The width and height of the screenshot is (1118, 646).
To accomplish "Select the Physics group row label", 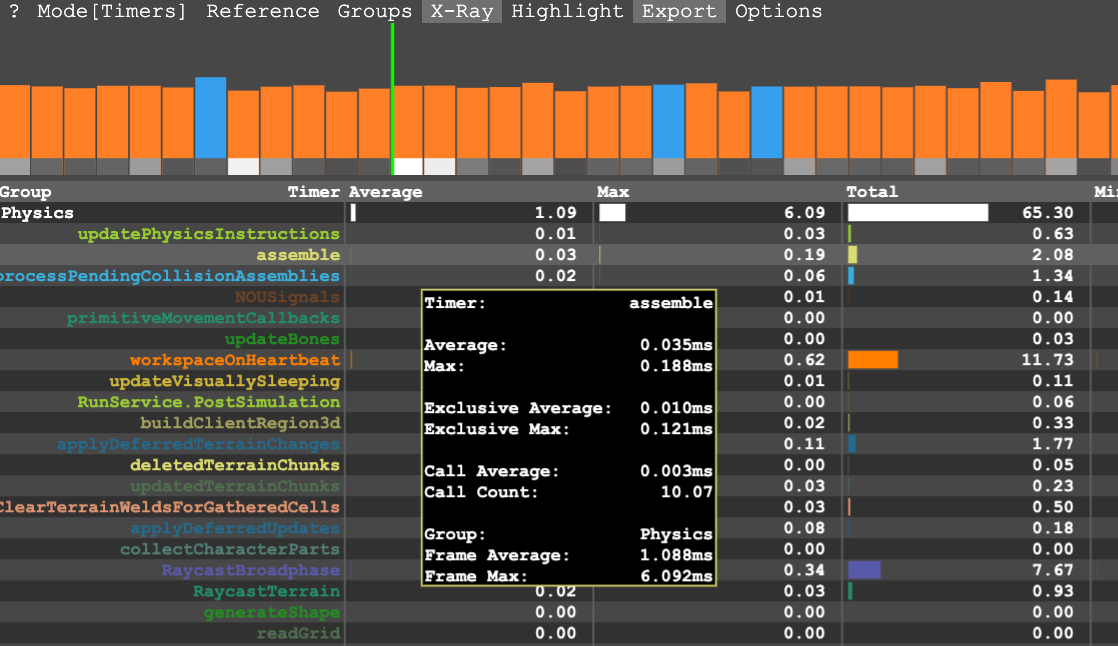I will (x=37, y=213).
